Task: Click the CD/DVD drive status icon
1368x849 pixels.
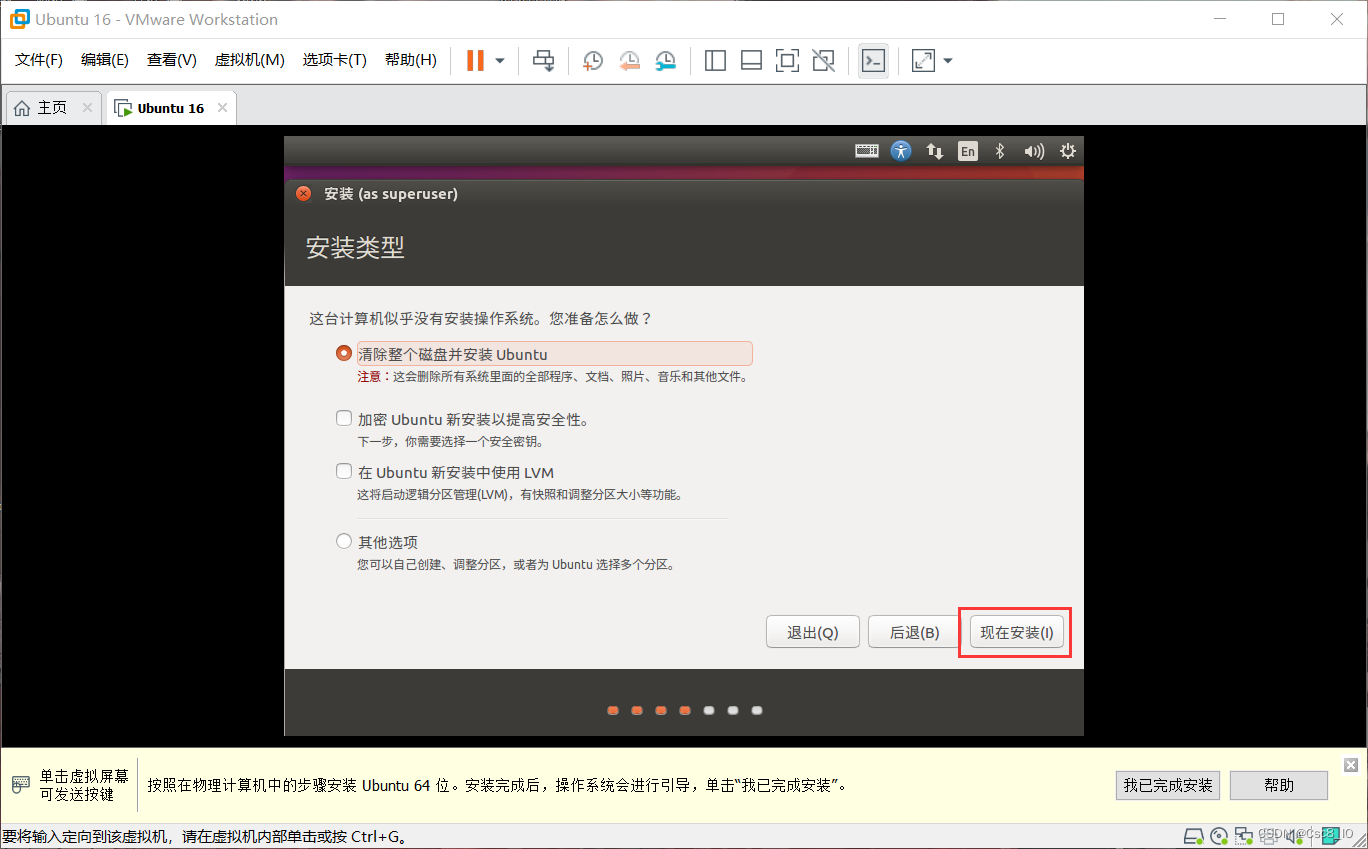Action: [1218, 835]
